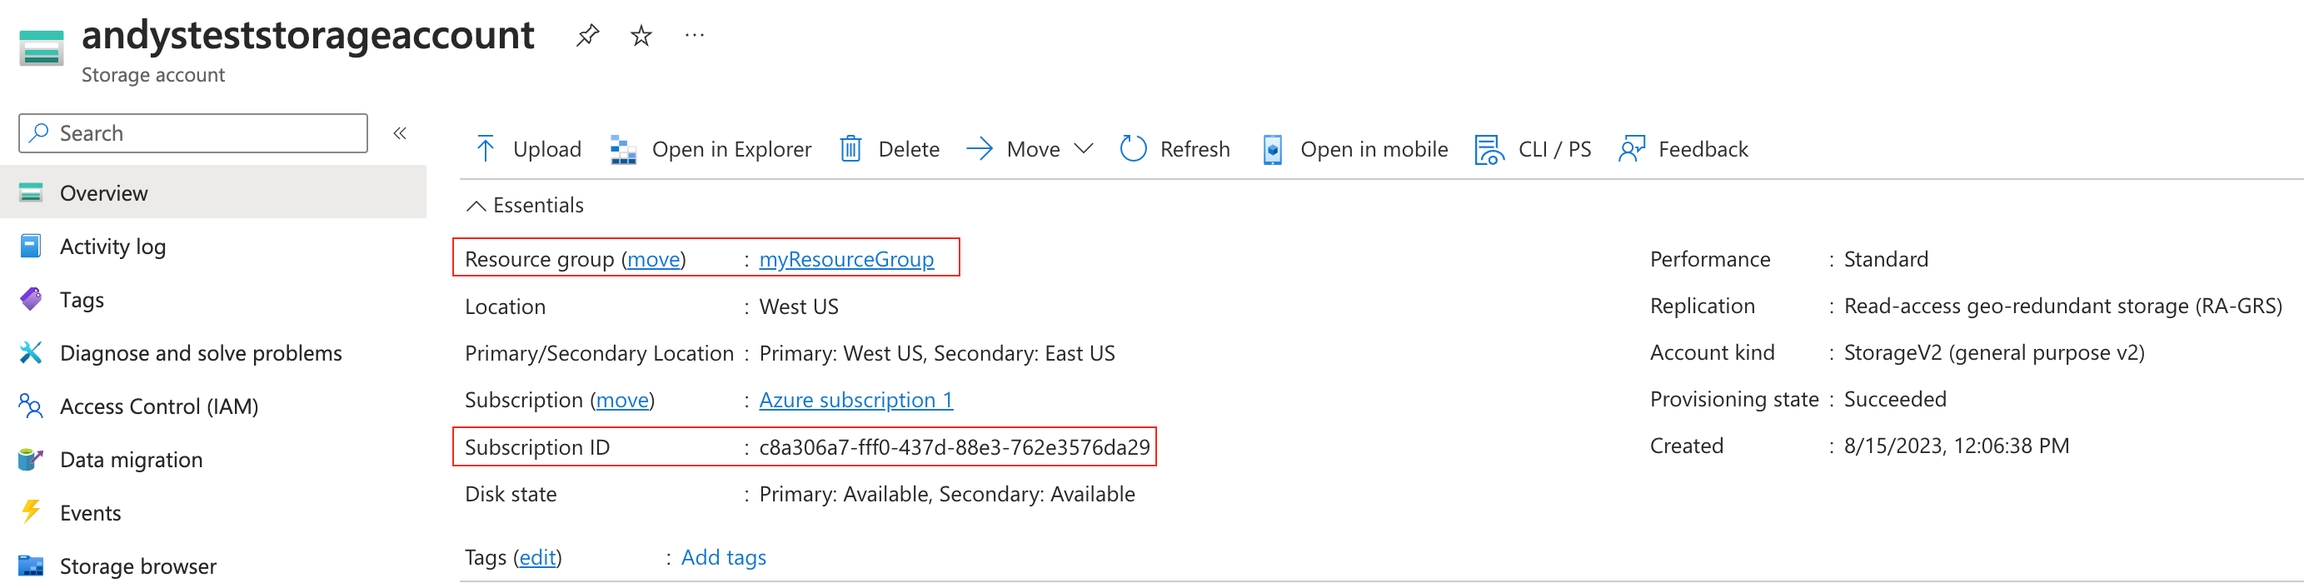This screenshot has height=583, width=2304.
Task: Click the Add tags link
Action: [723, 557]
